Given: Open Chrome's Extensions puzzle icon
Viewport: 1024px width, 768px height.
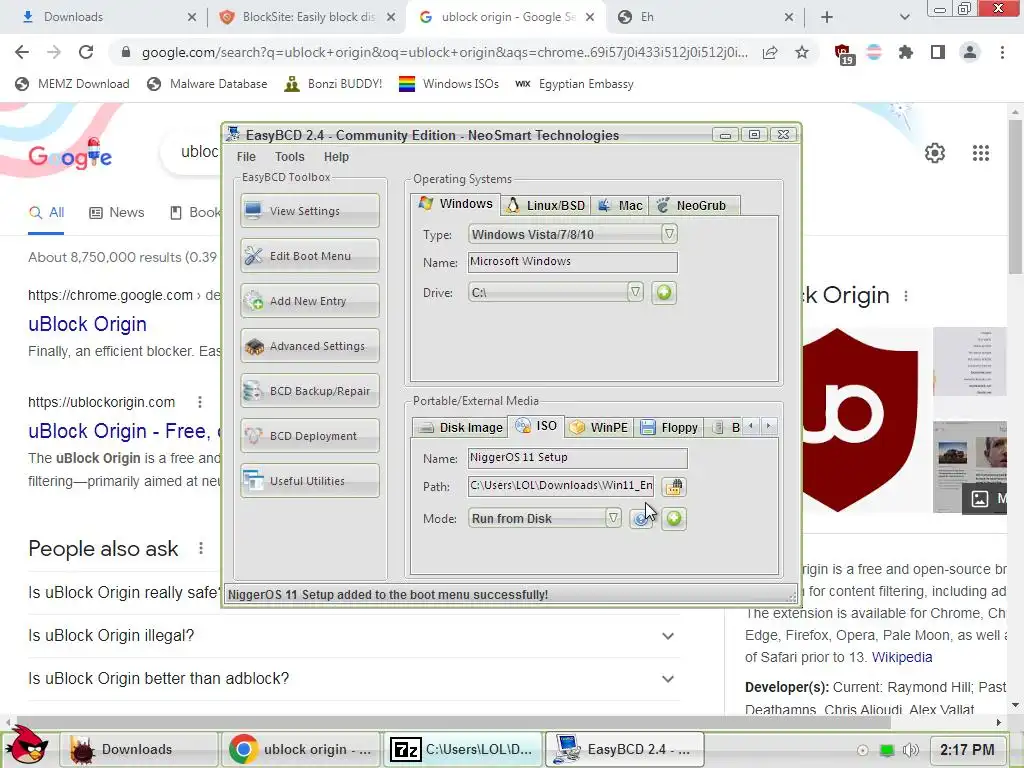Looking at the screenshot, I should [906, 52].
